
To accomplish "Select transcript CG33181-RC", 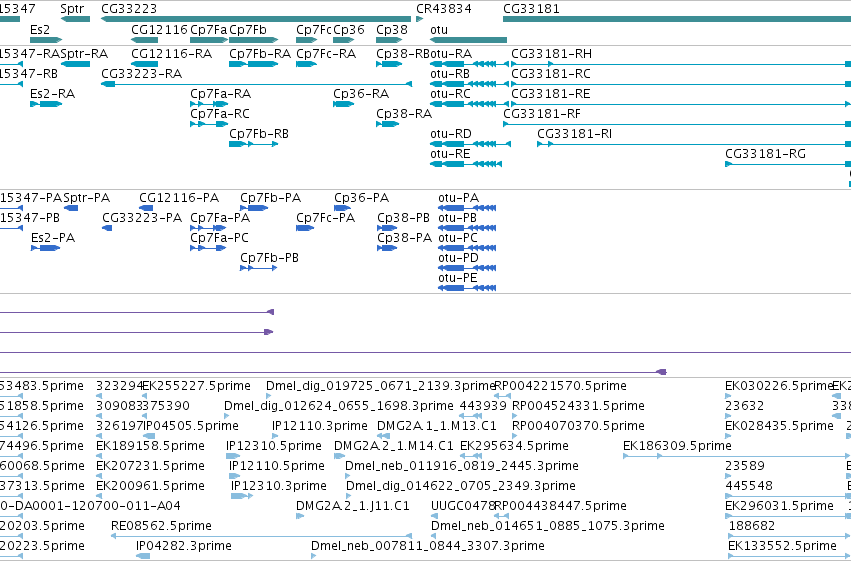I will [551, 74].
